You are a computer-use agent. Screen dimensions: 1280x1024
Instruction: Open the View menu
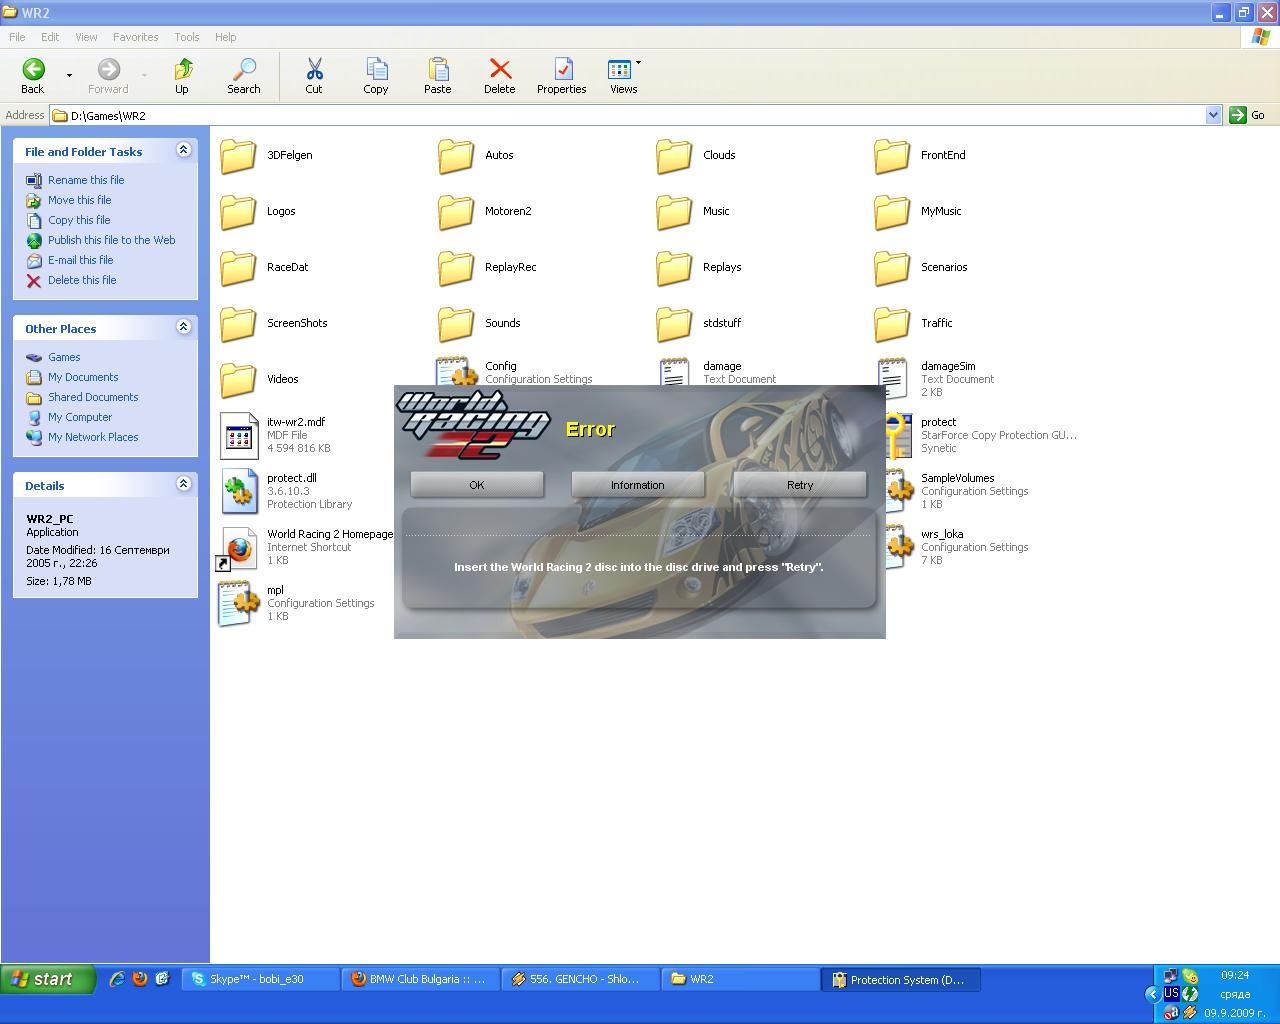tap(86, 37)
